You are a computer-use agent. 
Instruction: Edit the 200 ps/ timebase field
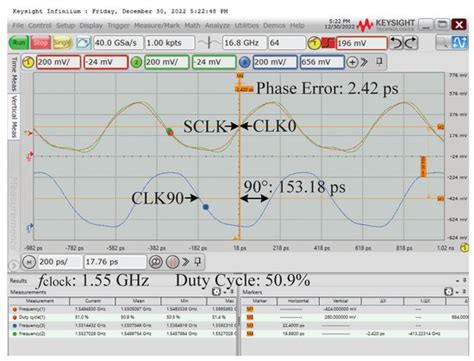tap(60, 262)
